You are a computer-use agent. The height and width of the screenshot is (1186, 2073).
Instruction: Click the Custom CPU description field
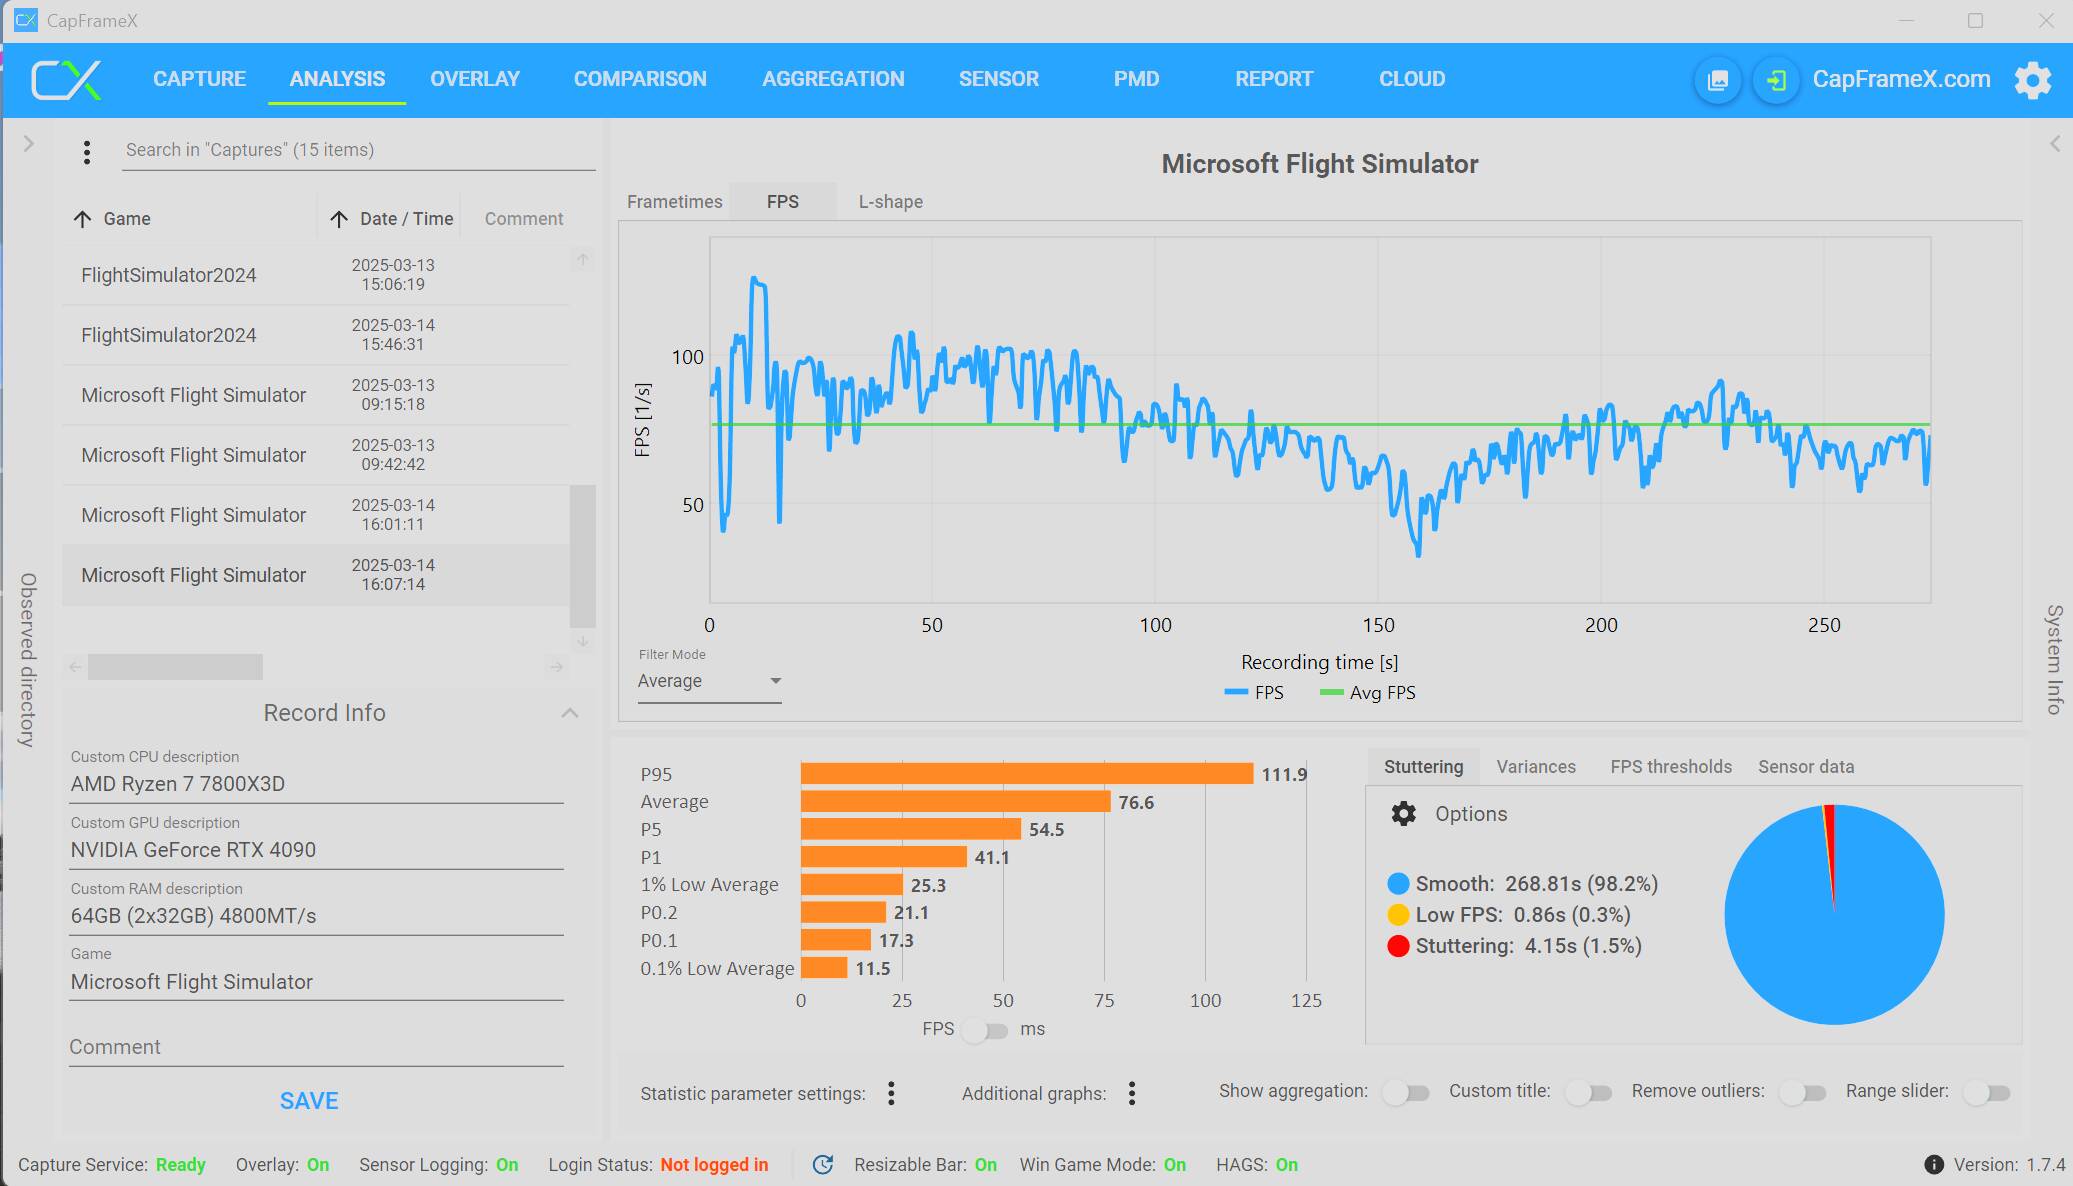316,785
